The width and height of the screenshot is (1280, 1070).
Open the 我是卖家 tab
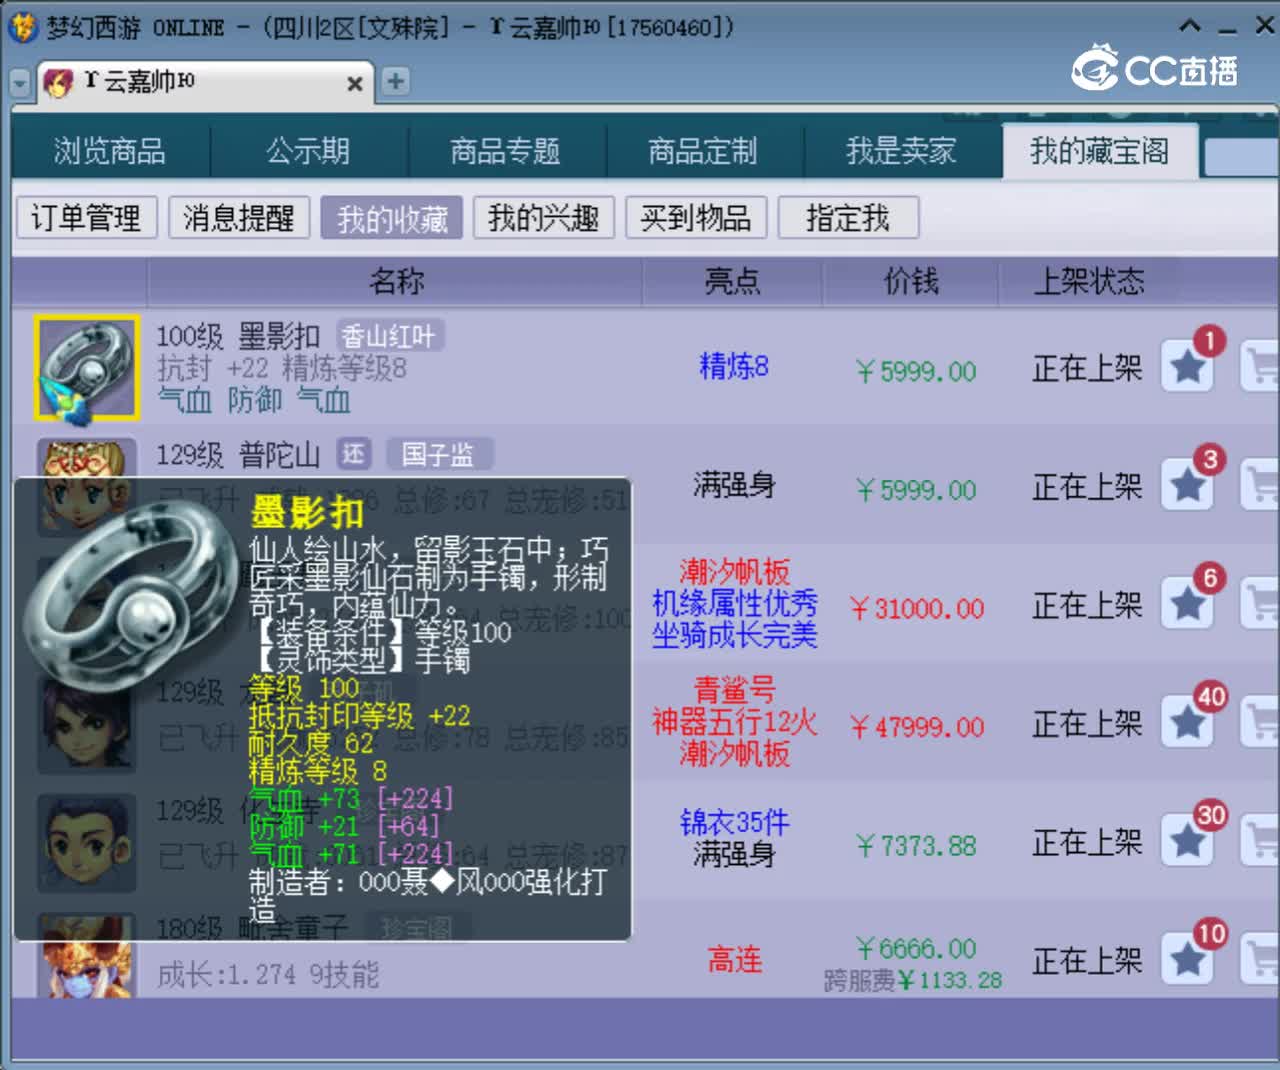coord(902,151)
